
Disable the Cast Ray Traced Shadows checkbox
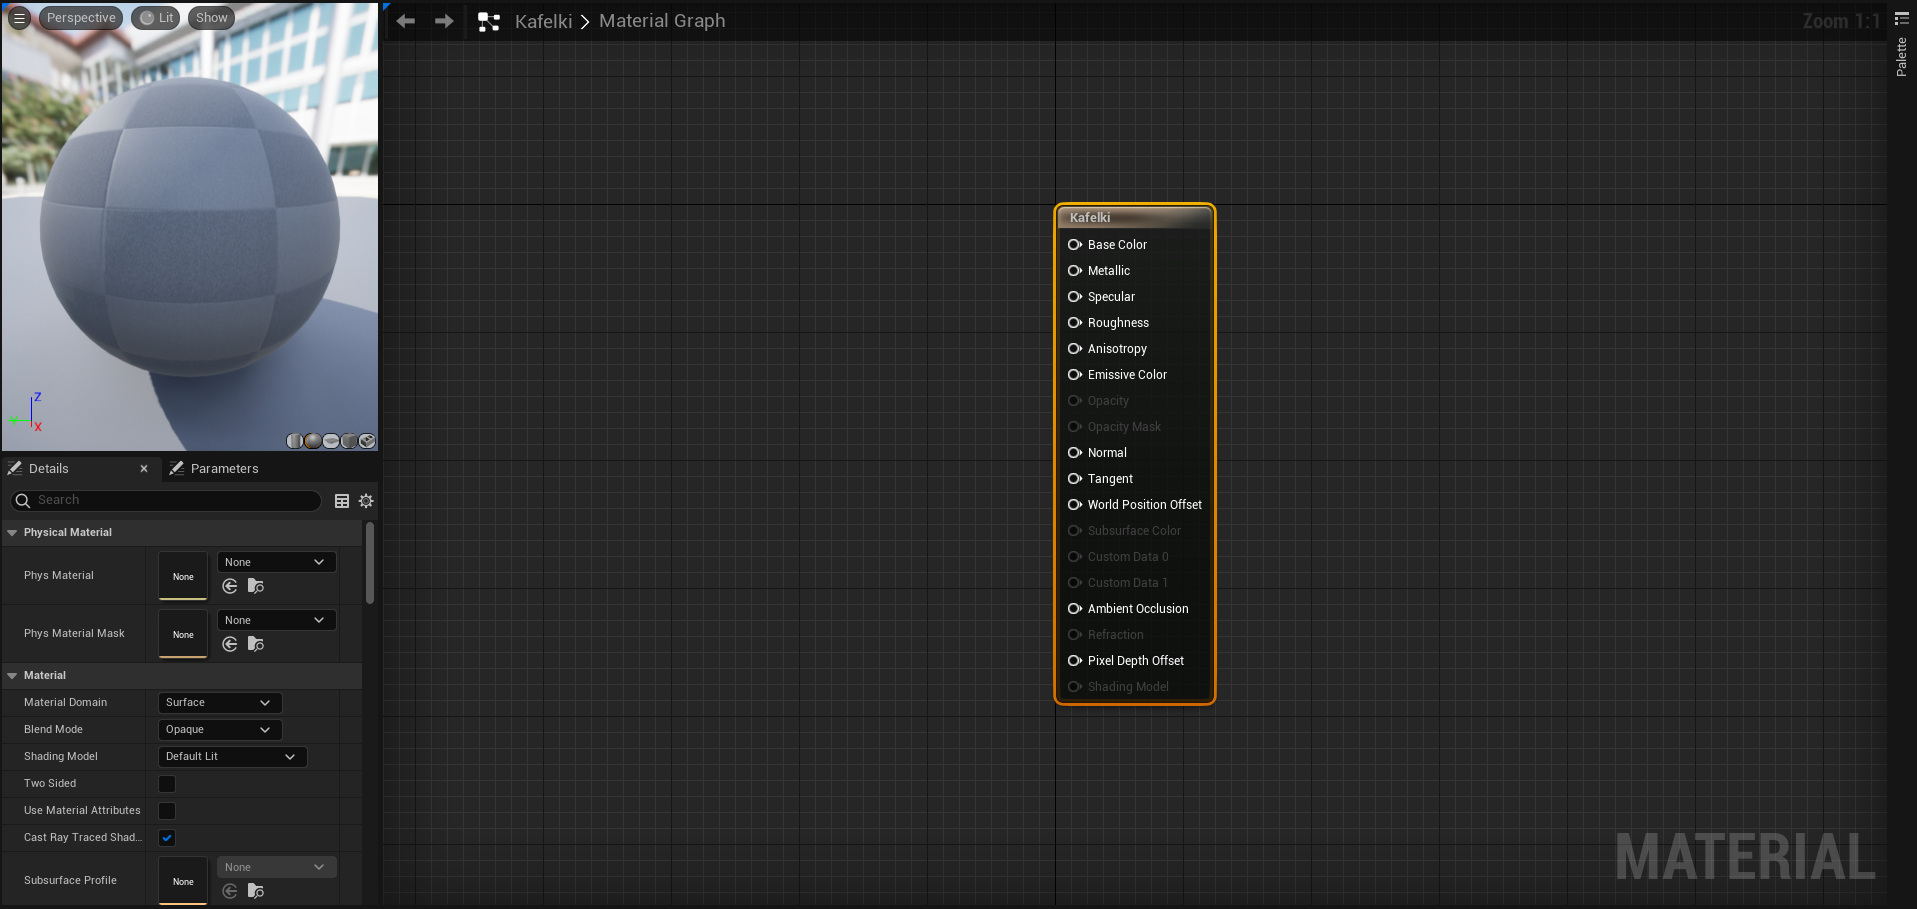166,838
